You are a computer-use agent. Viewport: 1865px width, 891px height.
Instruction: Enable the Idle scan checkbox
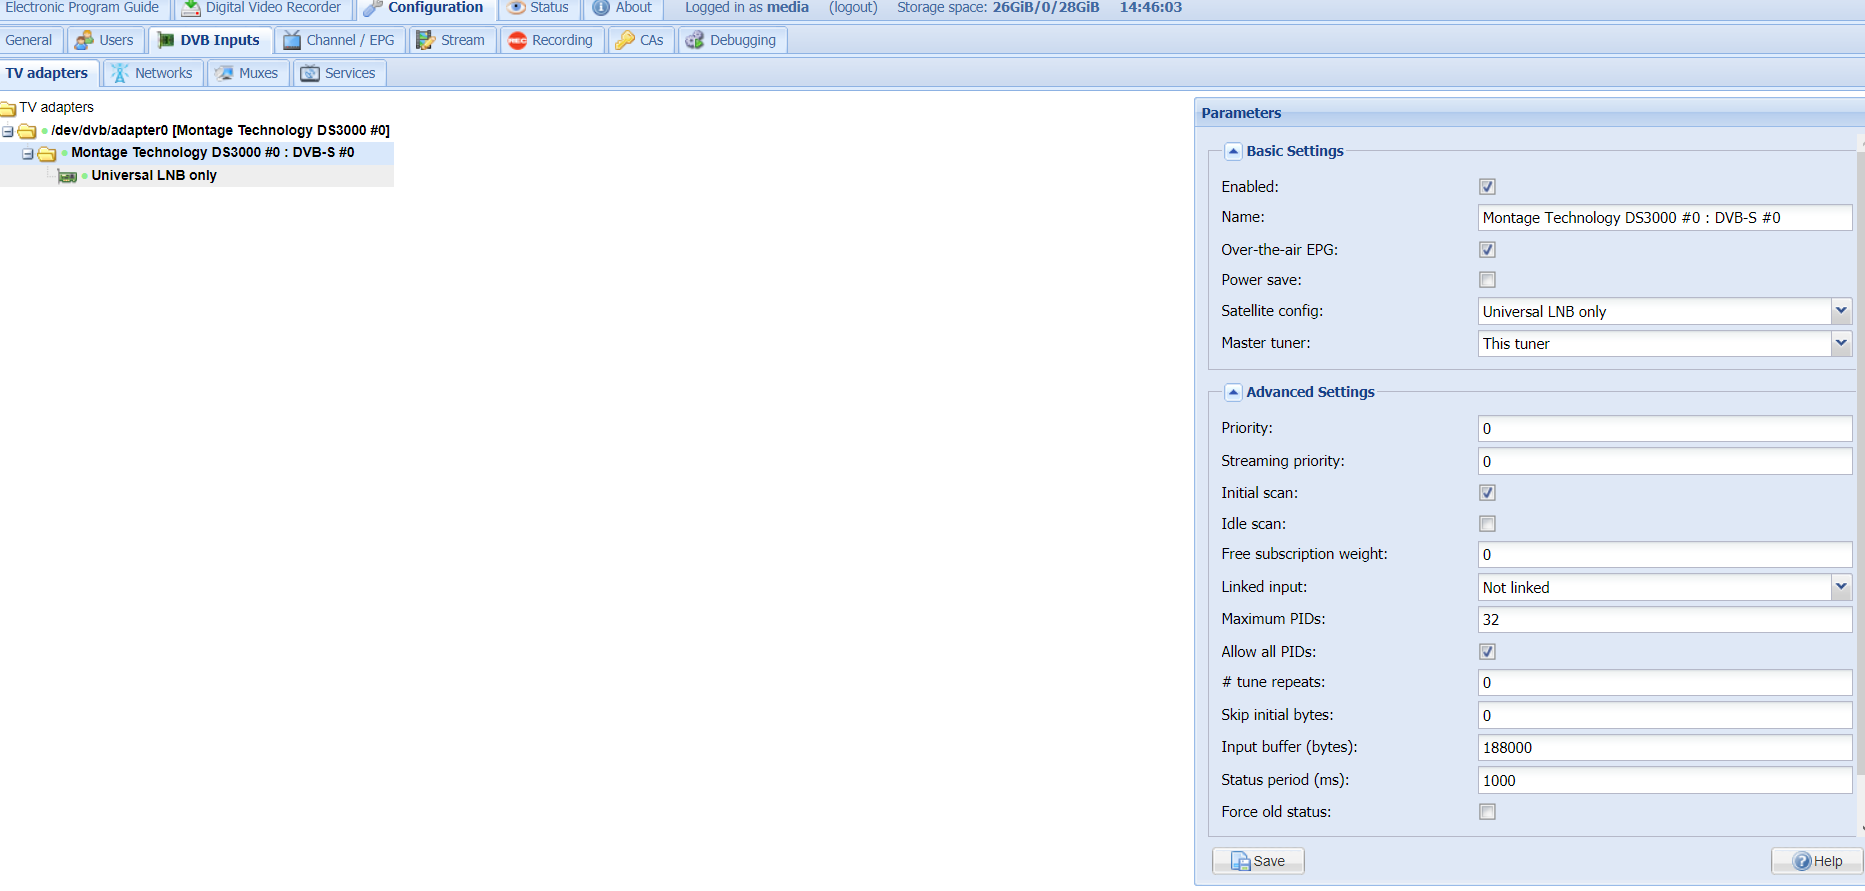(x=1487, y=524)
